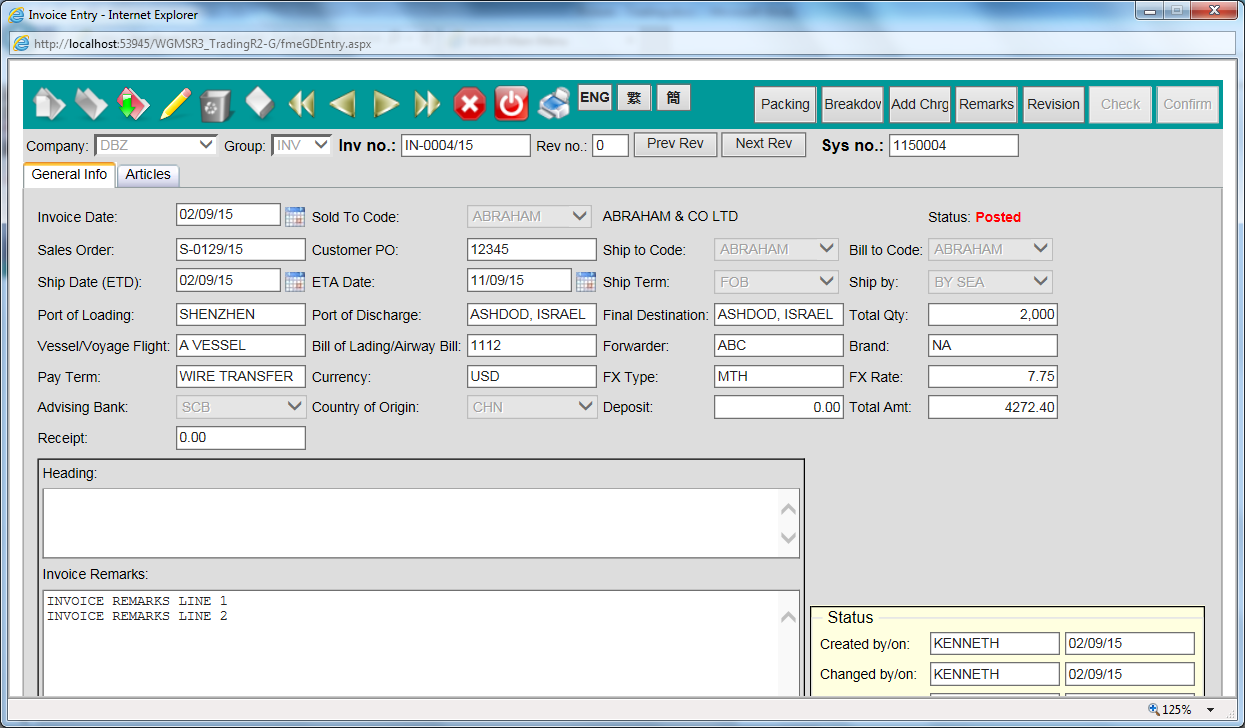Viewport: 1245px width, 728px height.
Task: Jump to the last record arrow
Action: pos(428,104)
